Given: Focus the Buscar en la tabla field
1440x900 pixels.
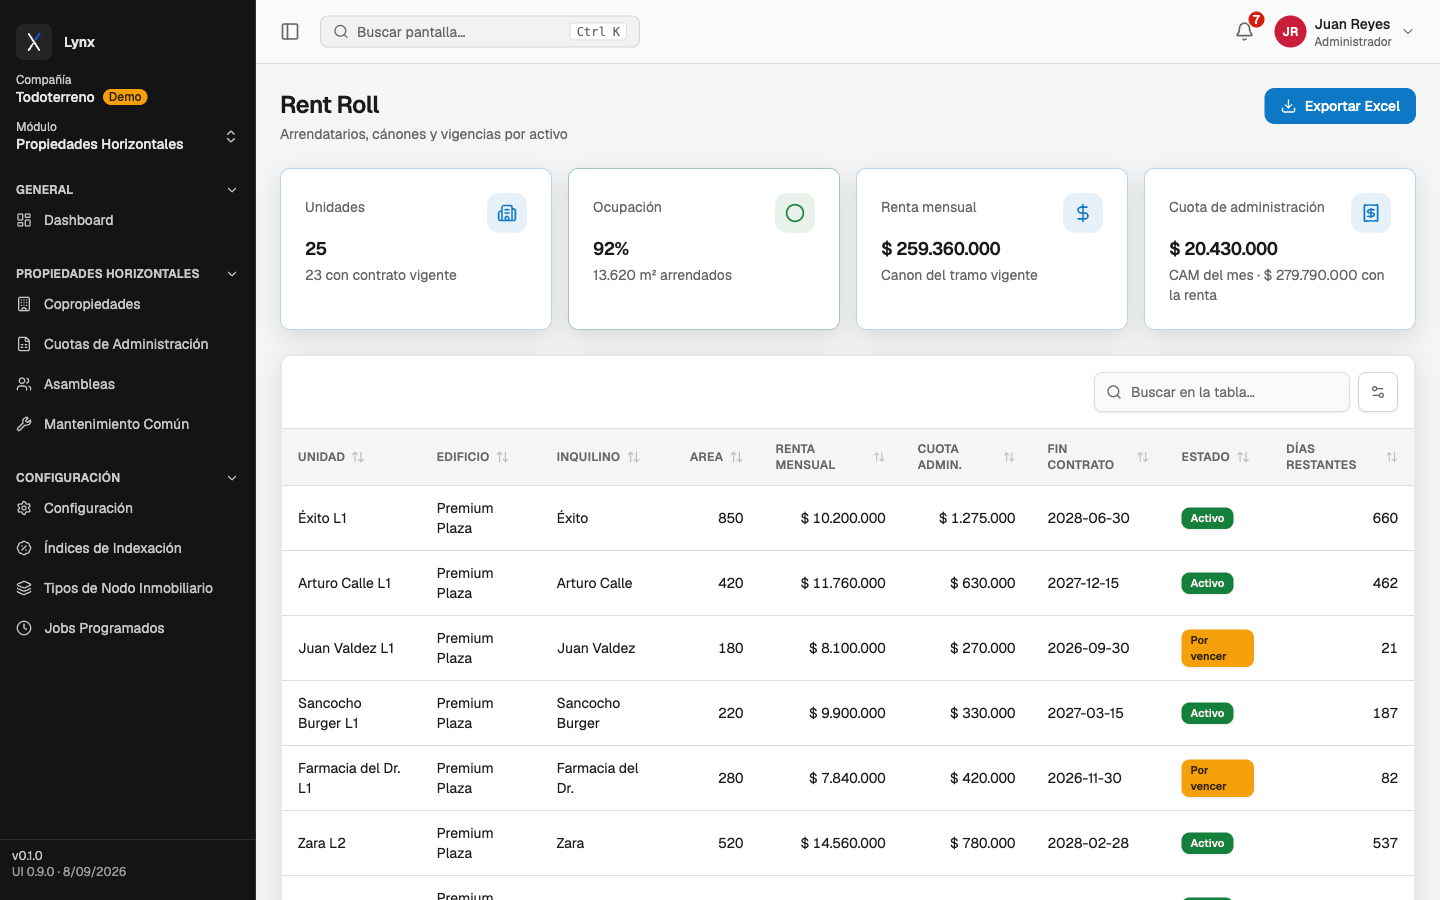Looking at the screenshot, I should point(1221,392).
